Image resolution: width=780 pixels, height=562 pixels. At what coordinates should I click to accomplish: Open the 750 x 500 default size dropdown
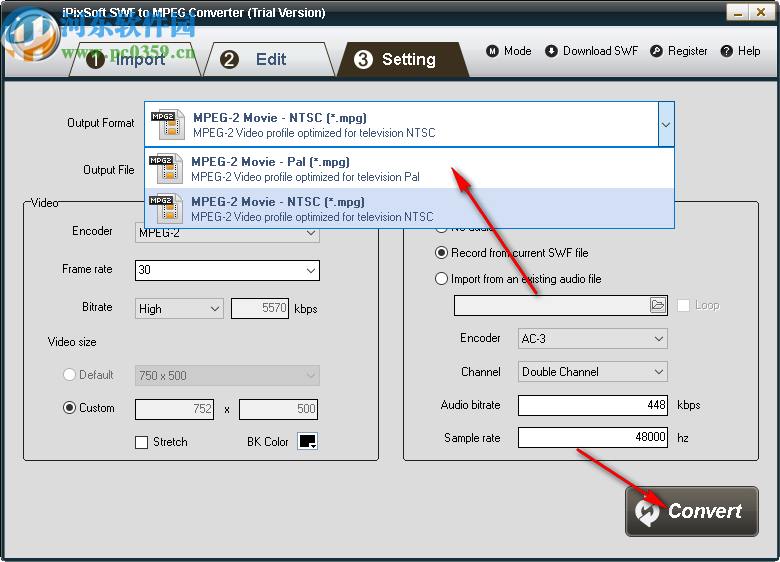tap(227, 375)
